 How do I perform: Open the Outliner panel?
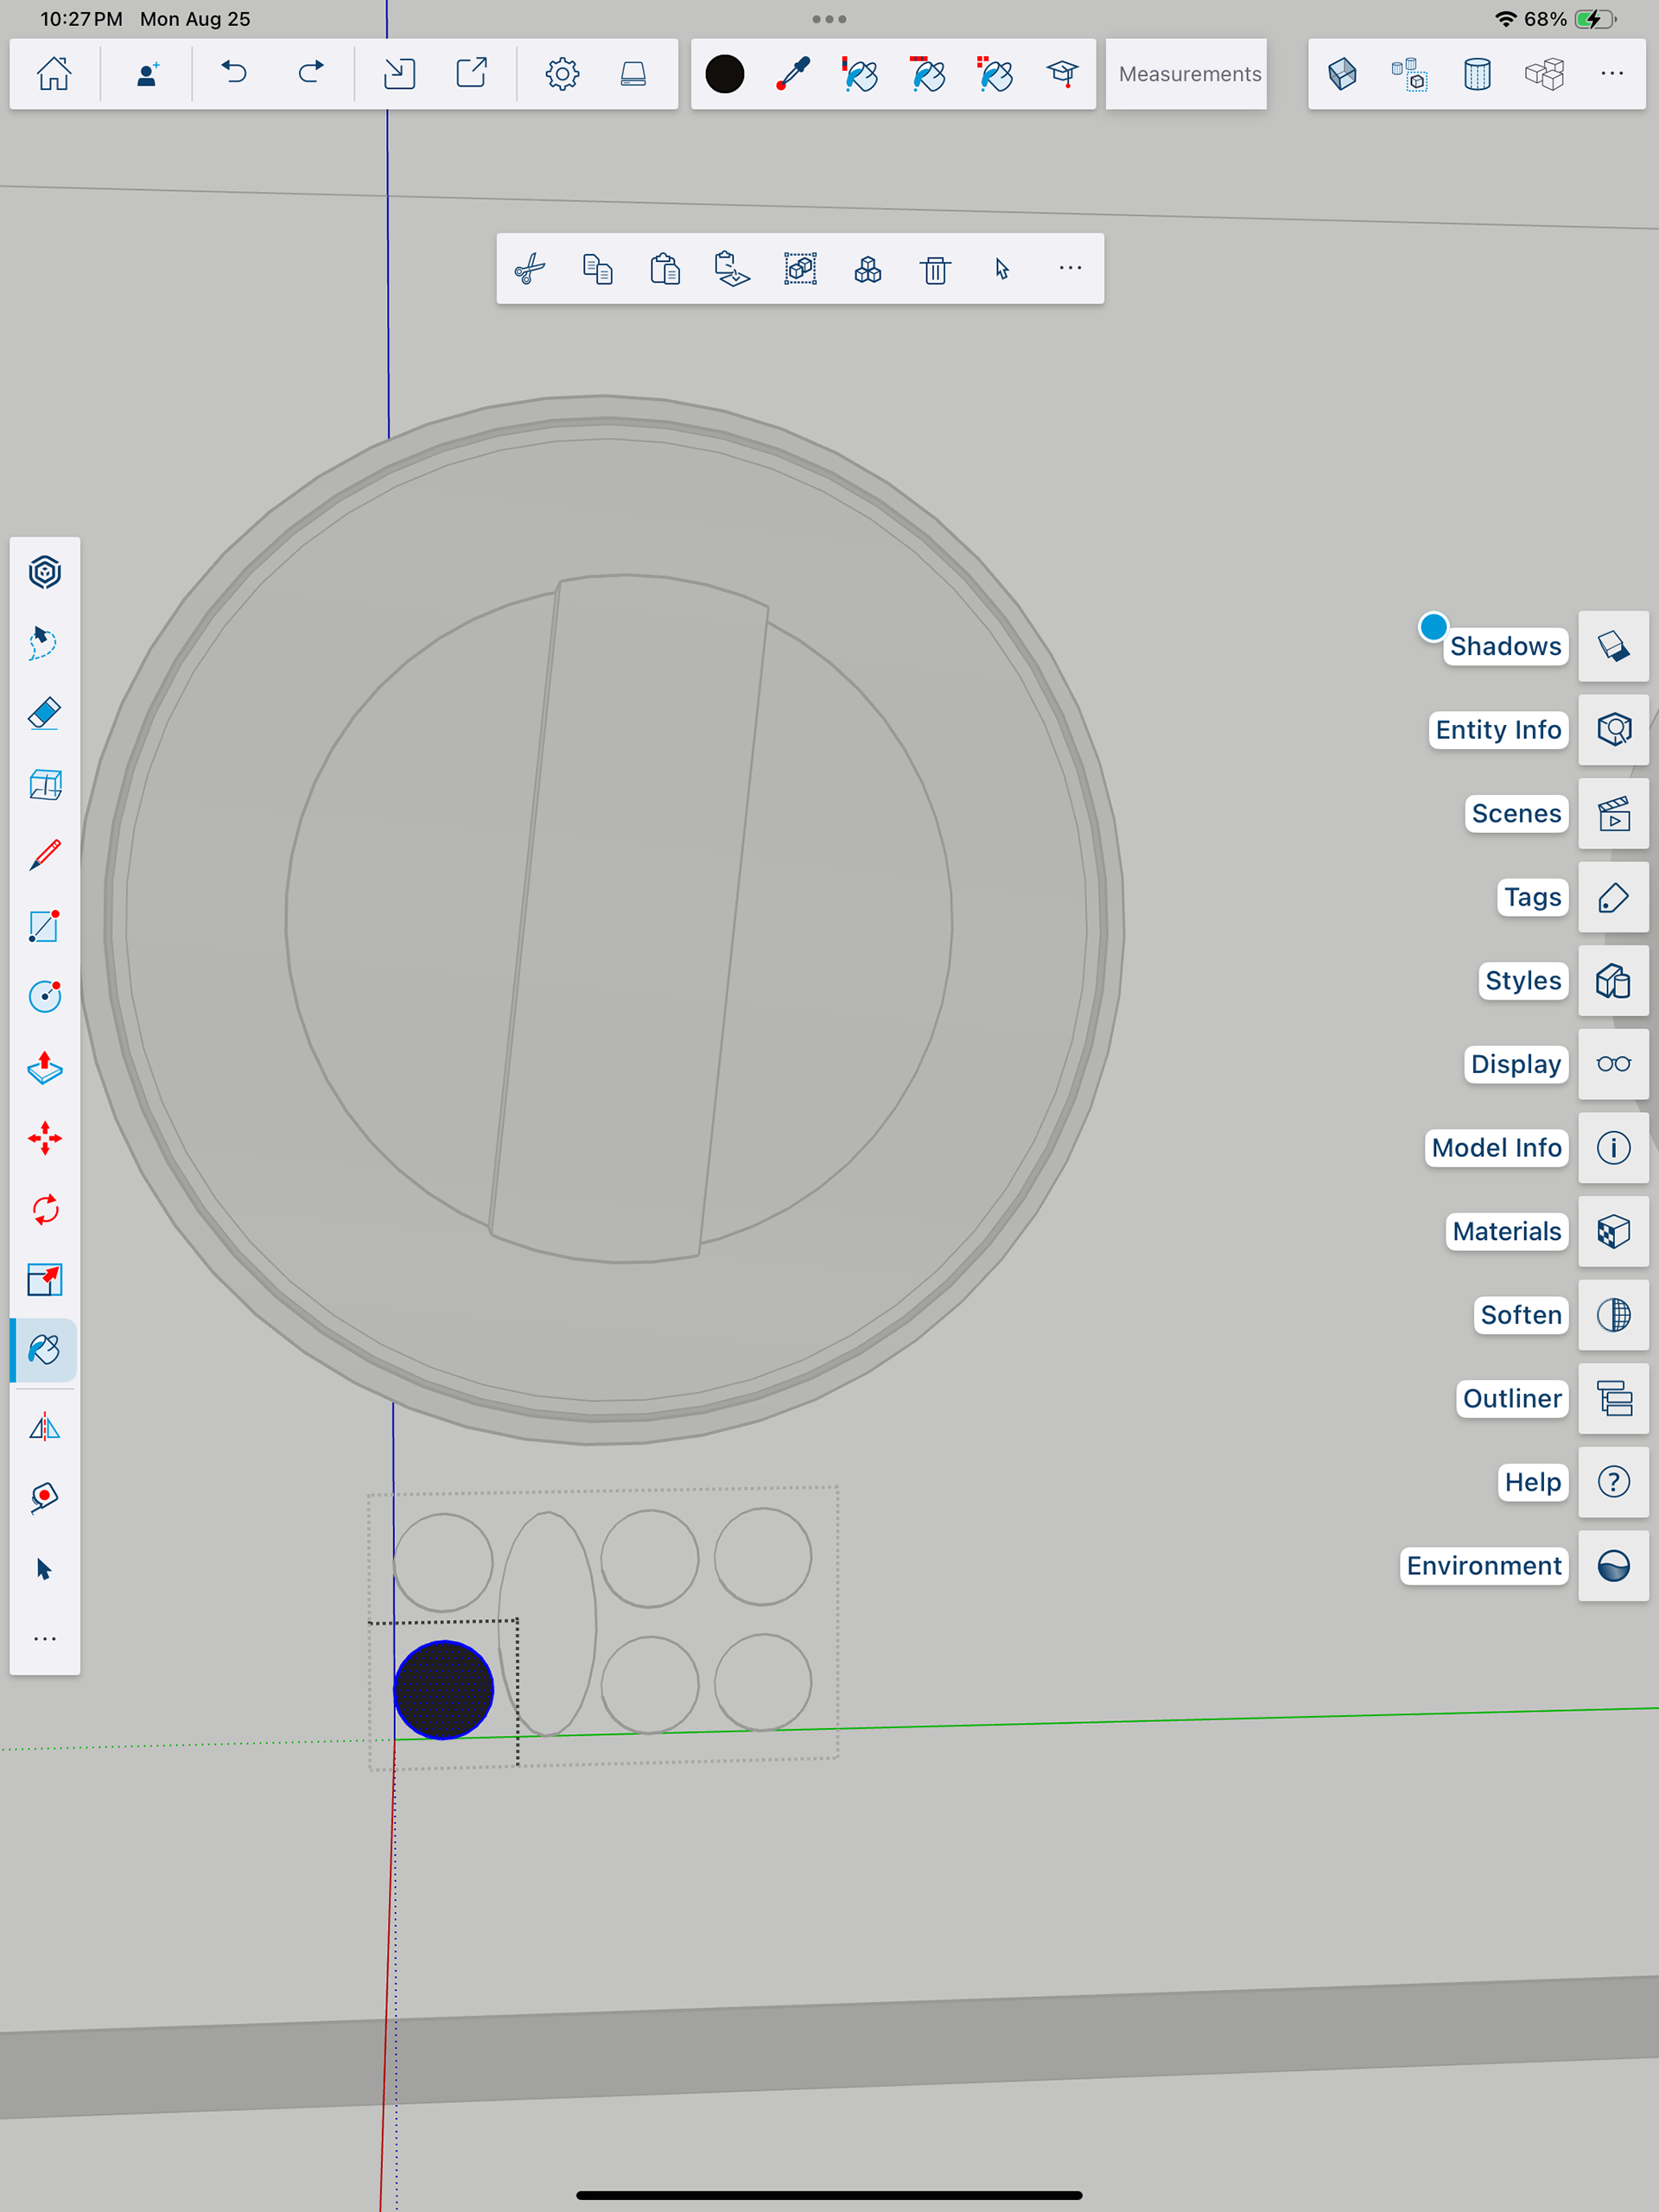coord(1613,1398)
